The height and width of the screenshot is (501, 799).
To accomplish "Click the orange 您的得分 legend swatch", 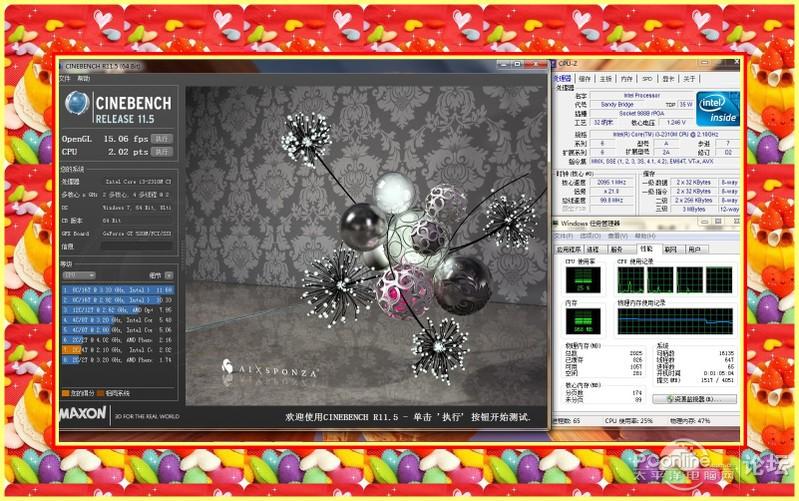I will pyautogui.click(x=65, y=393).
